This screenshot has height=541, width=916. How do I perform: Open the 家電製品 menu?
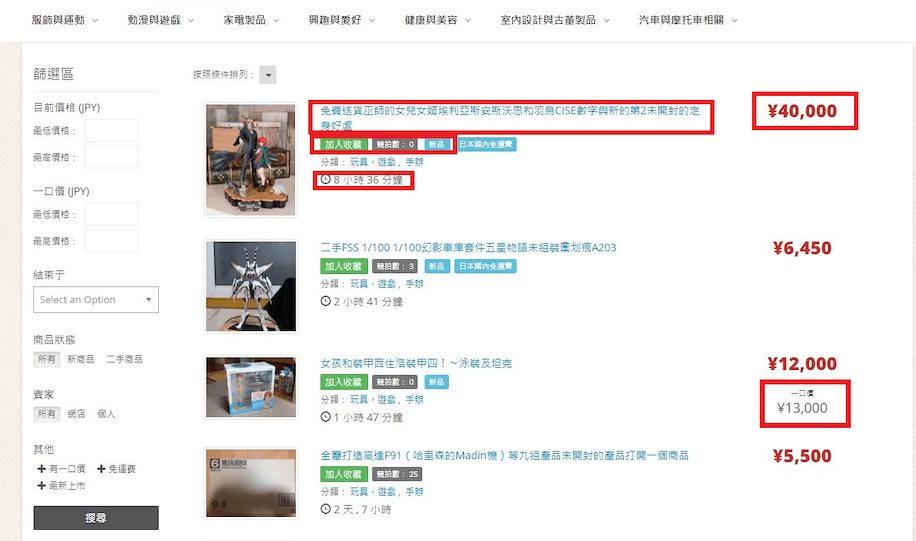[x=251, y=20]
